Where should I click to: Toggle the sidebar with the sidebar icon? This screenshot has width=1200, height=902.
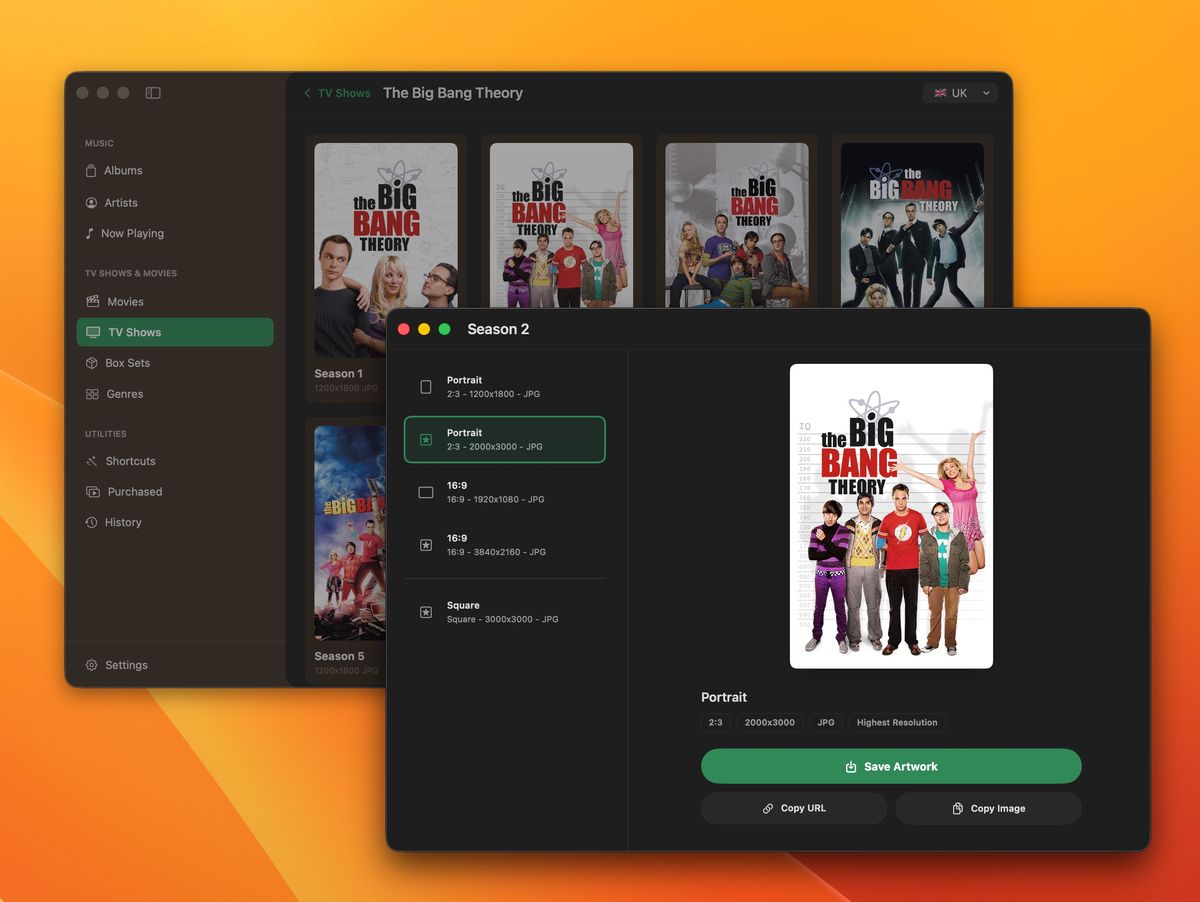click(153, 93)
